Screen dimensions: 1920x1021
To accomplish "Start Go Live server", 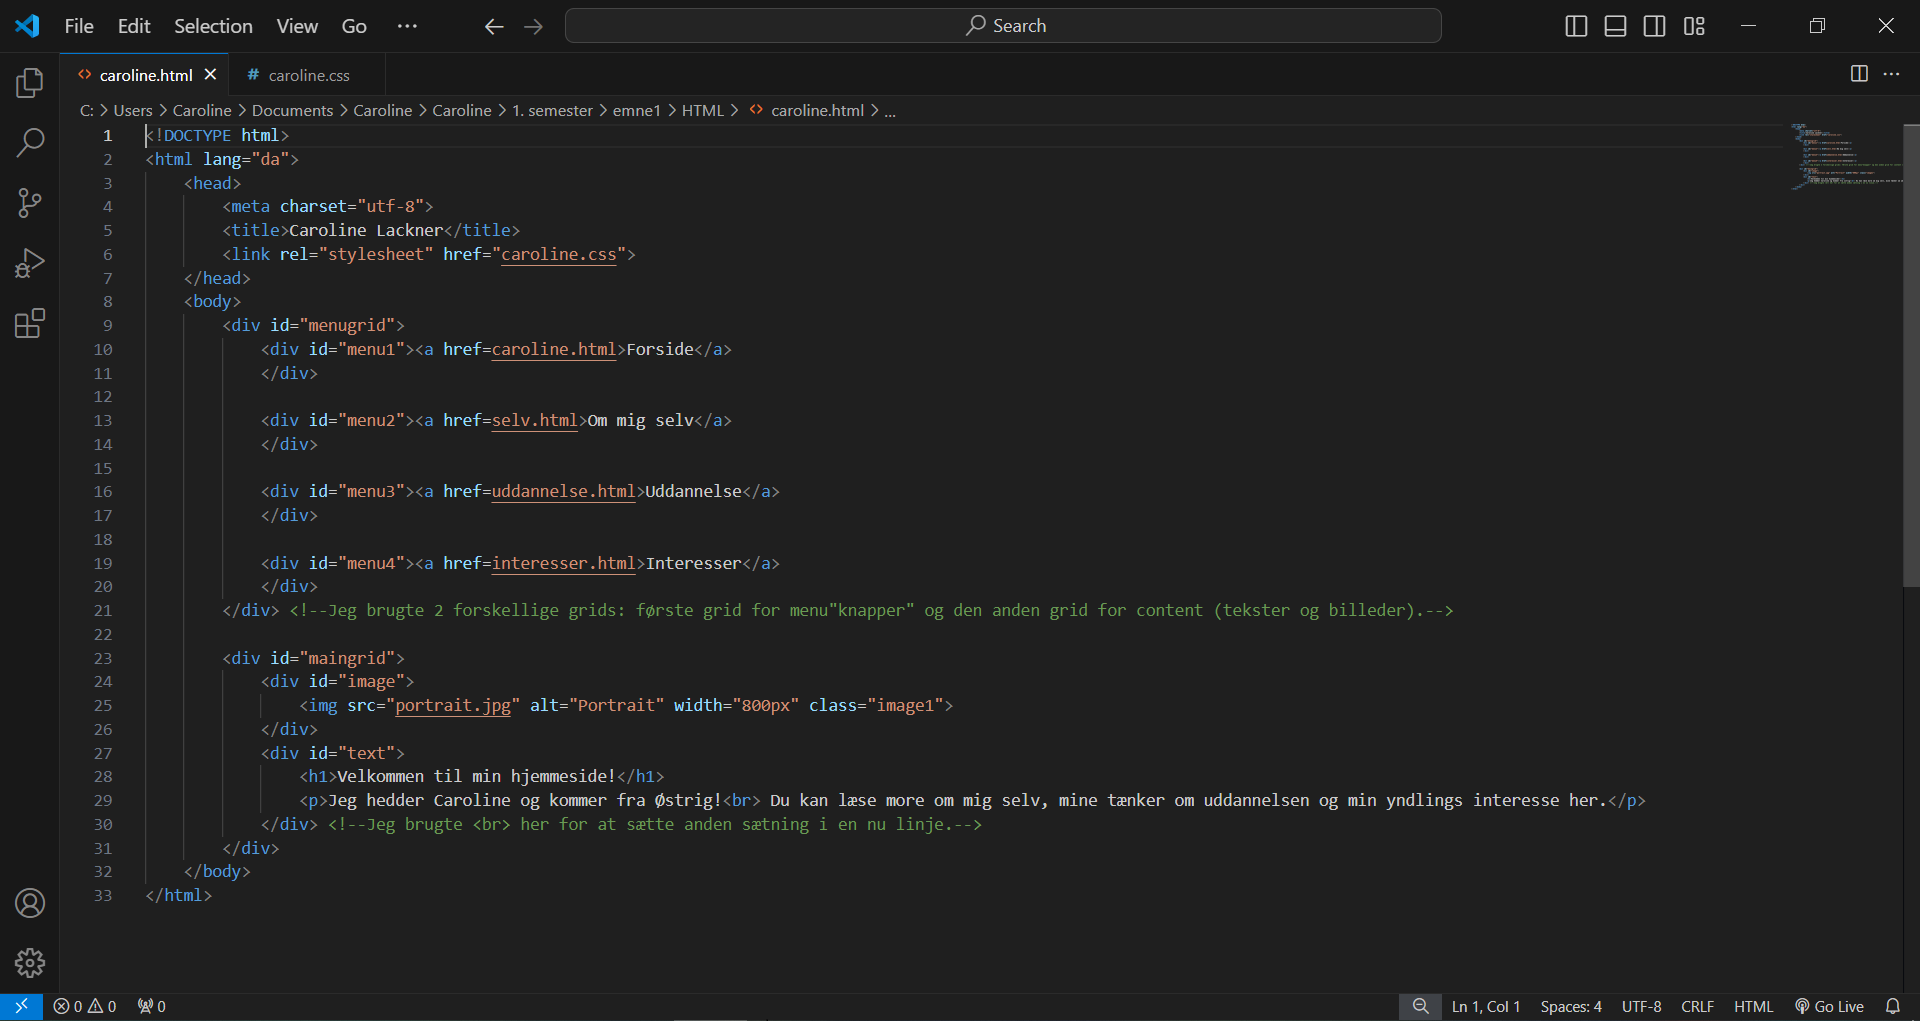I will click(1829, 1006).
